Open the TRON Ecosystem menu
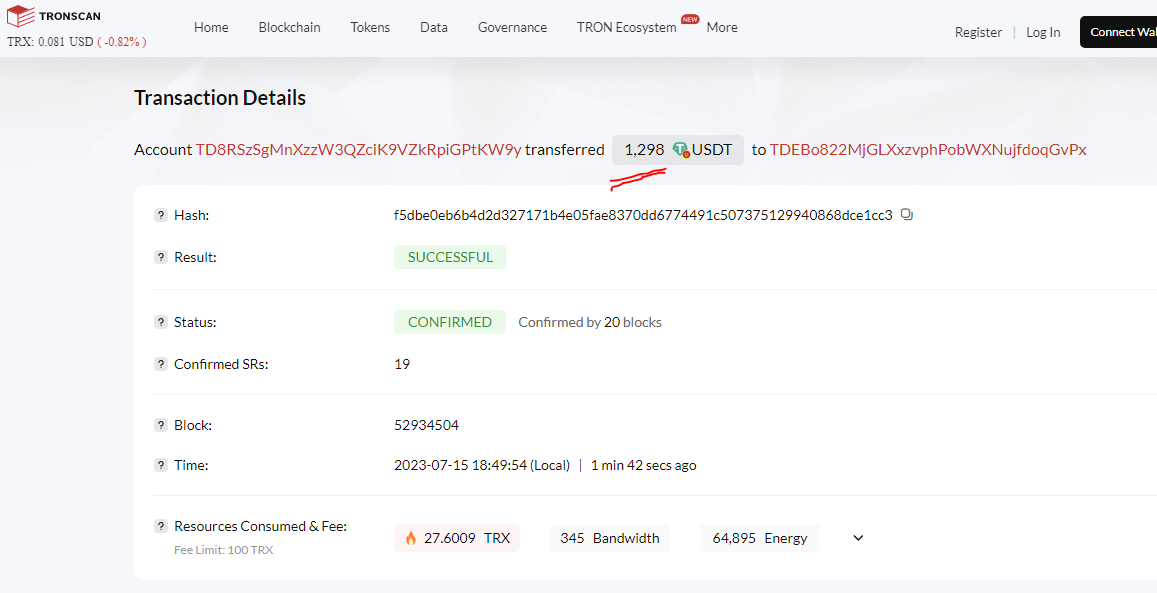 coord(626,27)
